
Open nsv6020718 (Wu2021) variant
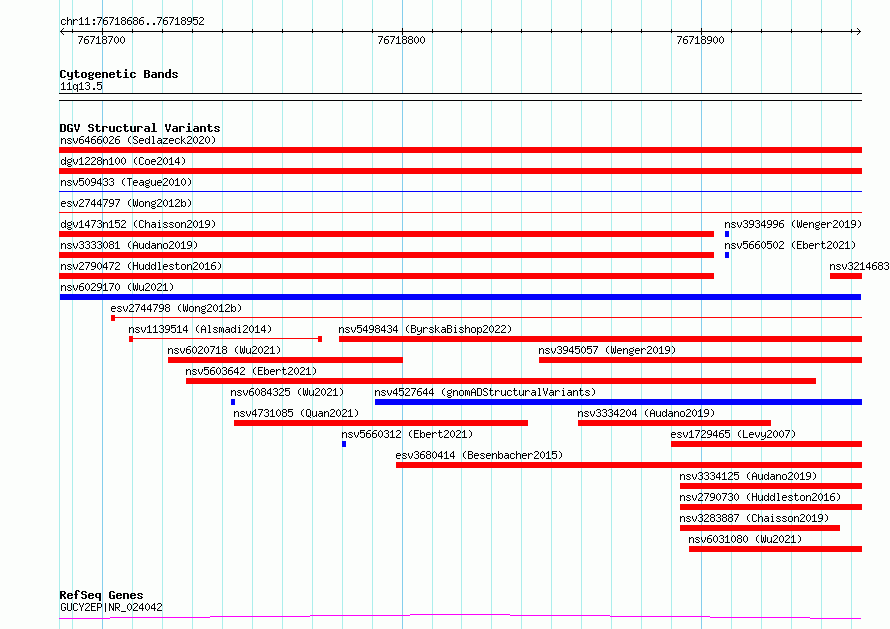pos(224,350)
